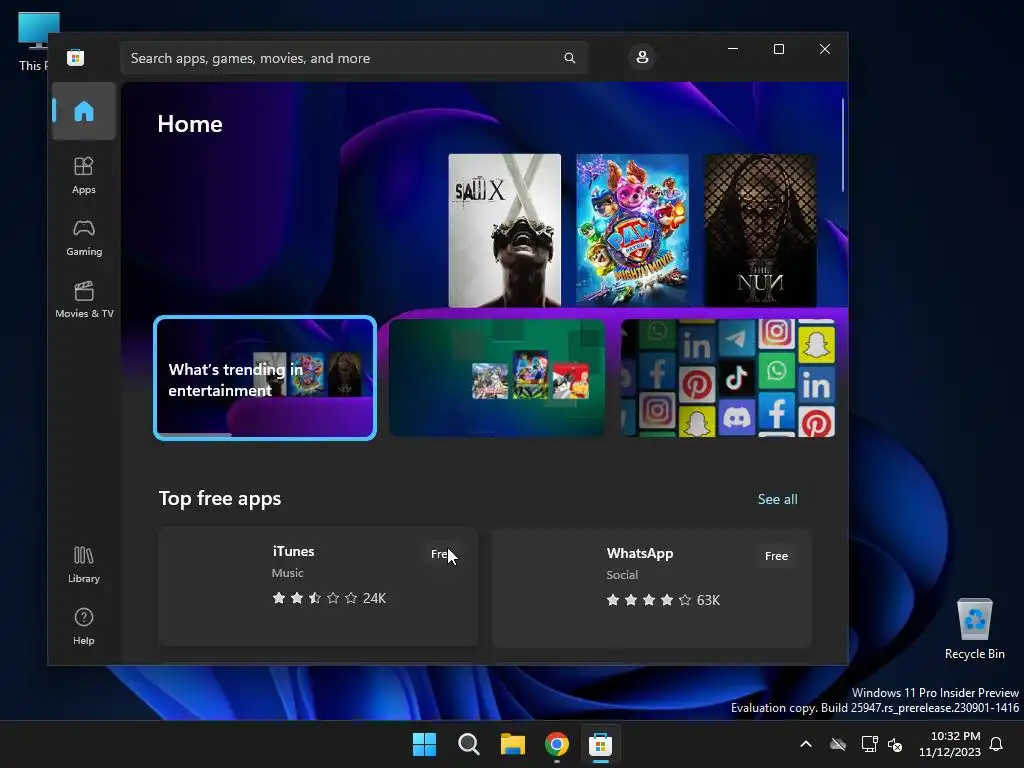
Task: Open the user account profile icon
Action: pos(642,57)
